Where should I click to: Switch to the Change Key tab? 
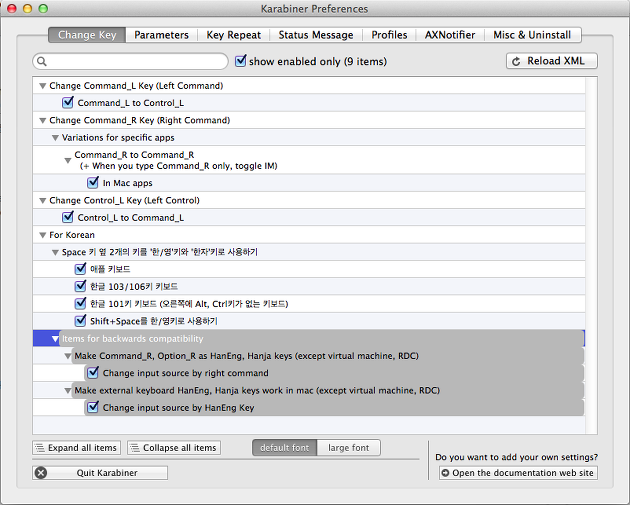pyautogui.click(x=87, y=35)
